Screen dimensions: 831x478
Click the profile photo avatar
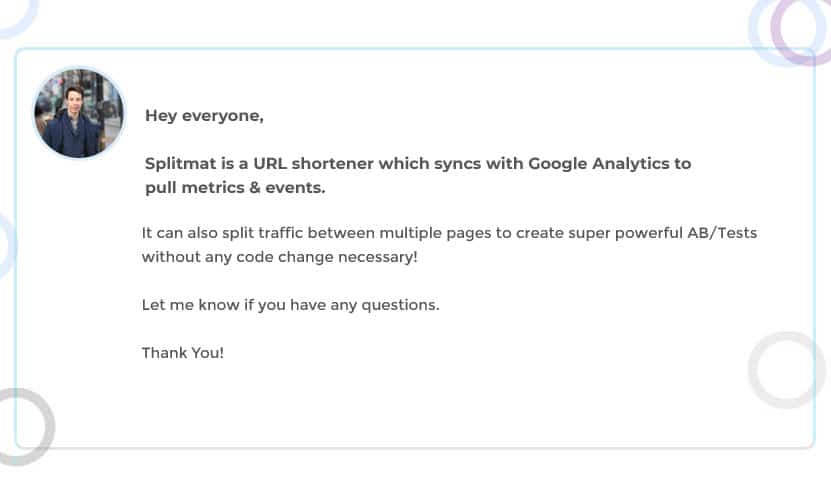pos(79,113)
